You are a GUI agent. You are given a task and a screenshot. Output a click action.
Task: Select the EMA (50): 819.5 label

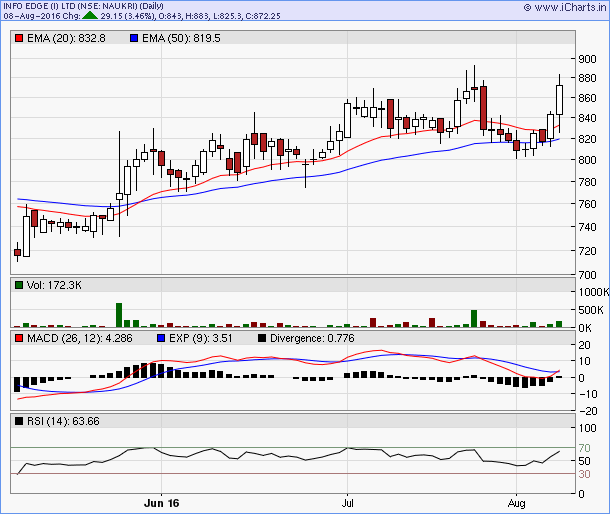coord(181,38)
